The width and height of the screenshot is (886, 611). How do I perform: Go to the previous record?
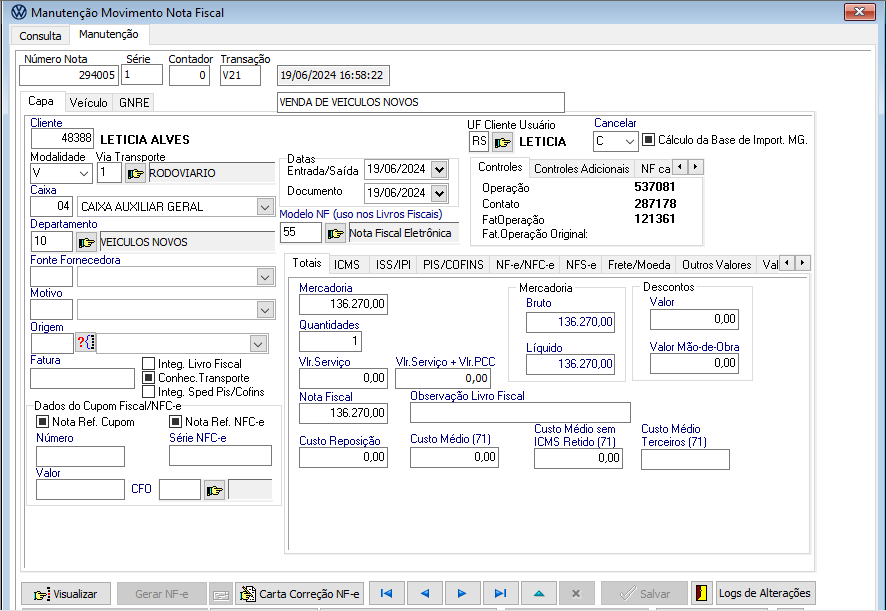coord(424,593)
